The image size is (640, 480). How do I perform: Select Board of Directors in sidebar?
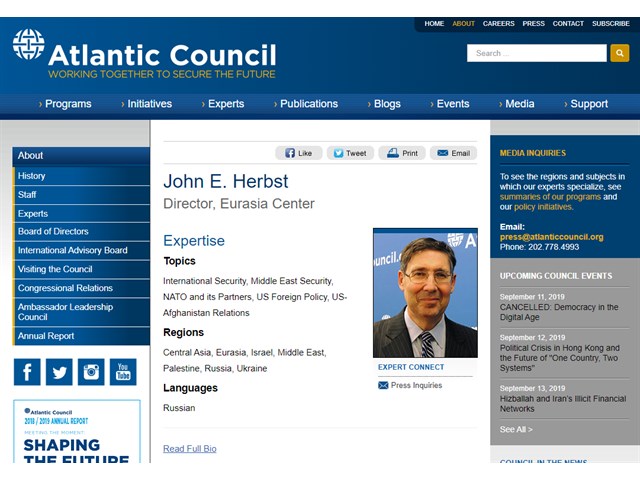[53, 232]
